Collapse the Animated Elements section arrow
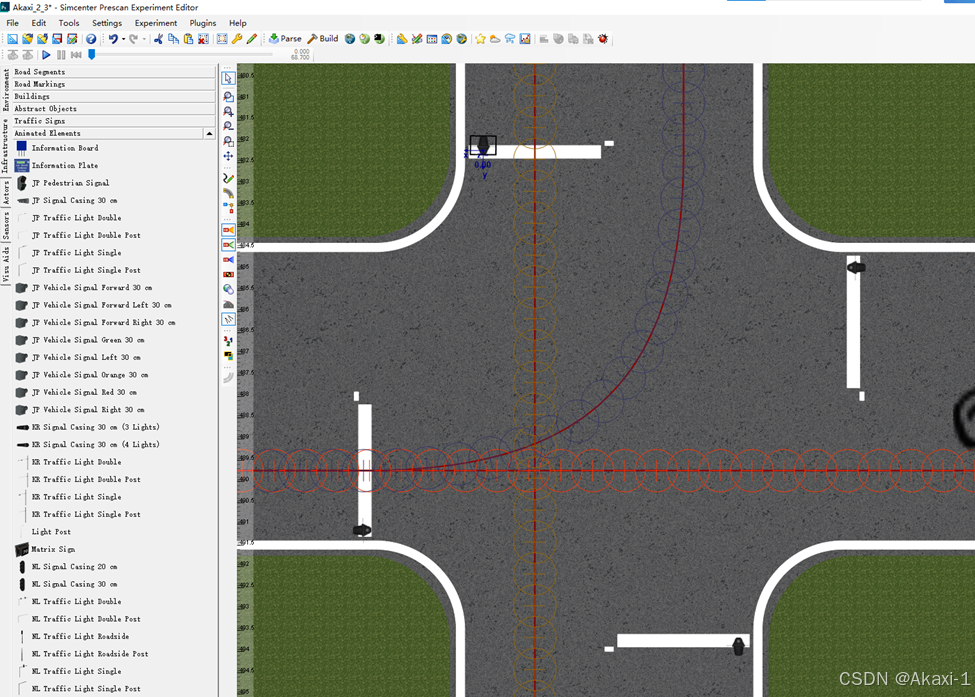 click(x=210, y=133)
